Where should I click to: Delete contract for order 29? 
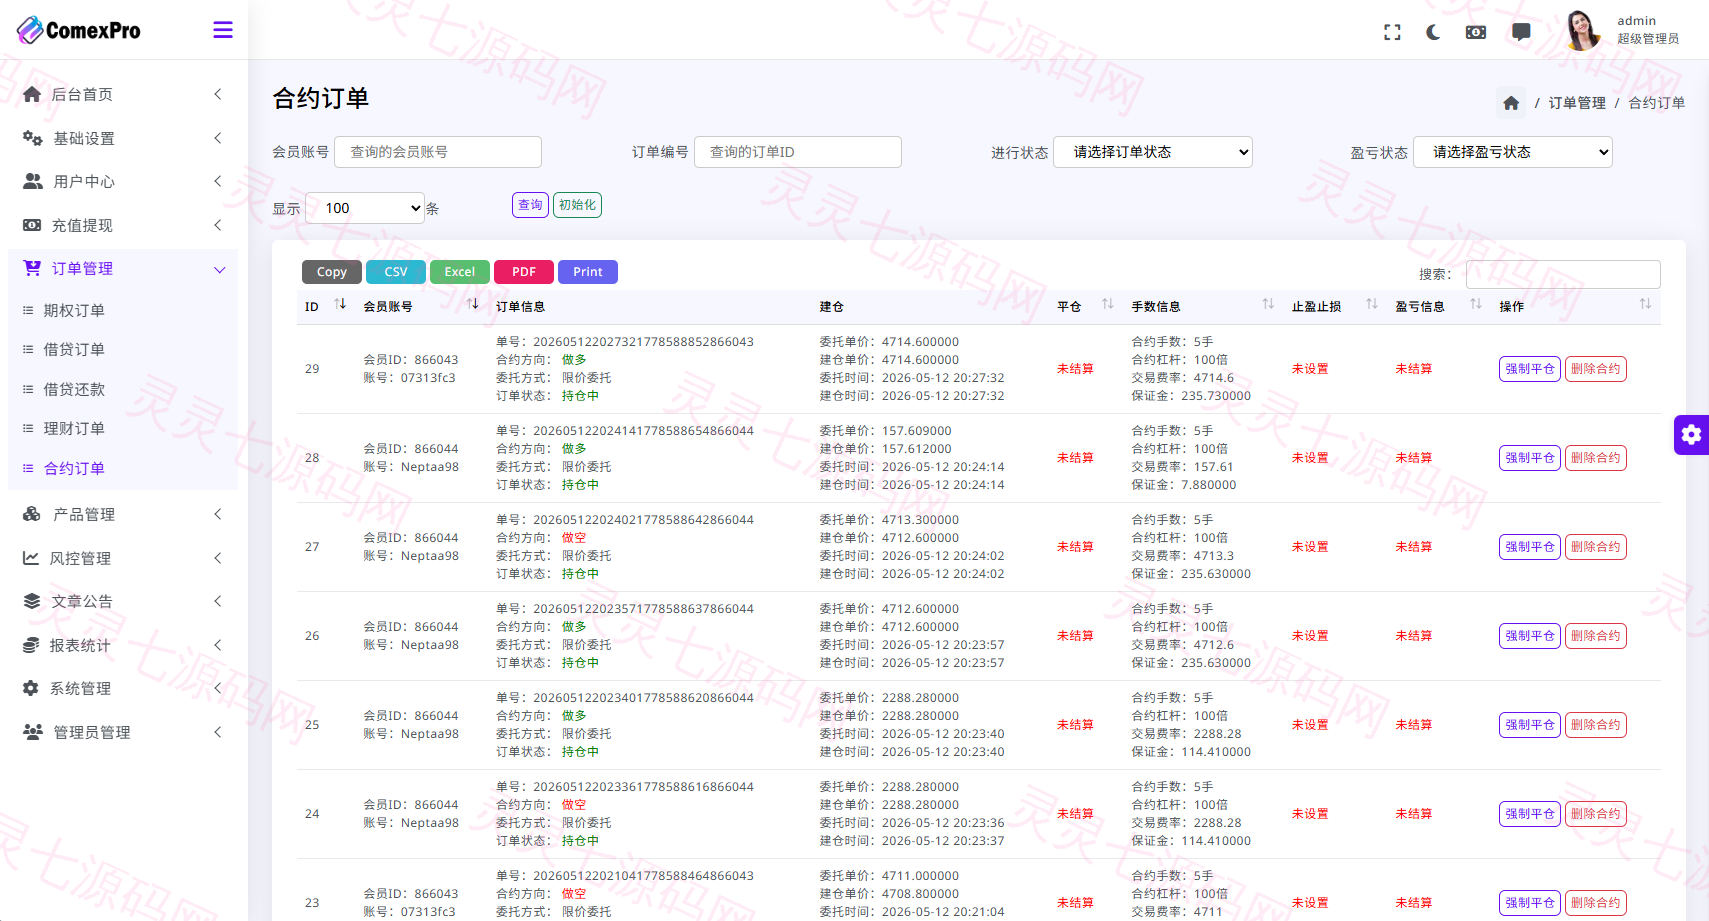[x=1596, y=369]
